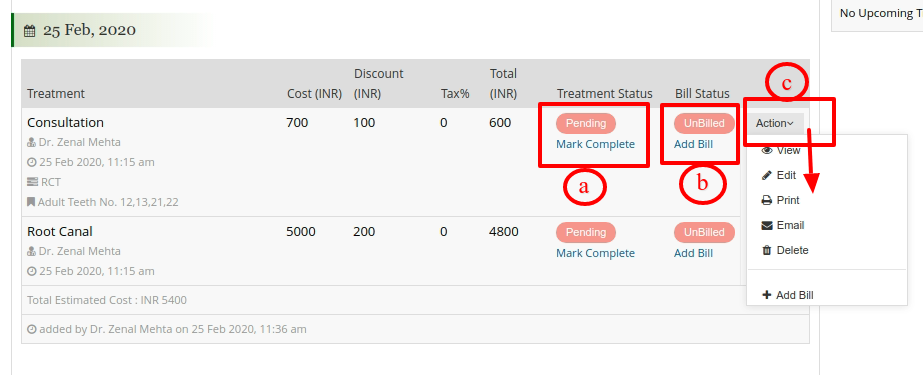Click the UnBilled badge for Root Canal
923x375 pixels.
tap(704, 233)
